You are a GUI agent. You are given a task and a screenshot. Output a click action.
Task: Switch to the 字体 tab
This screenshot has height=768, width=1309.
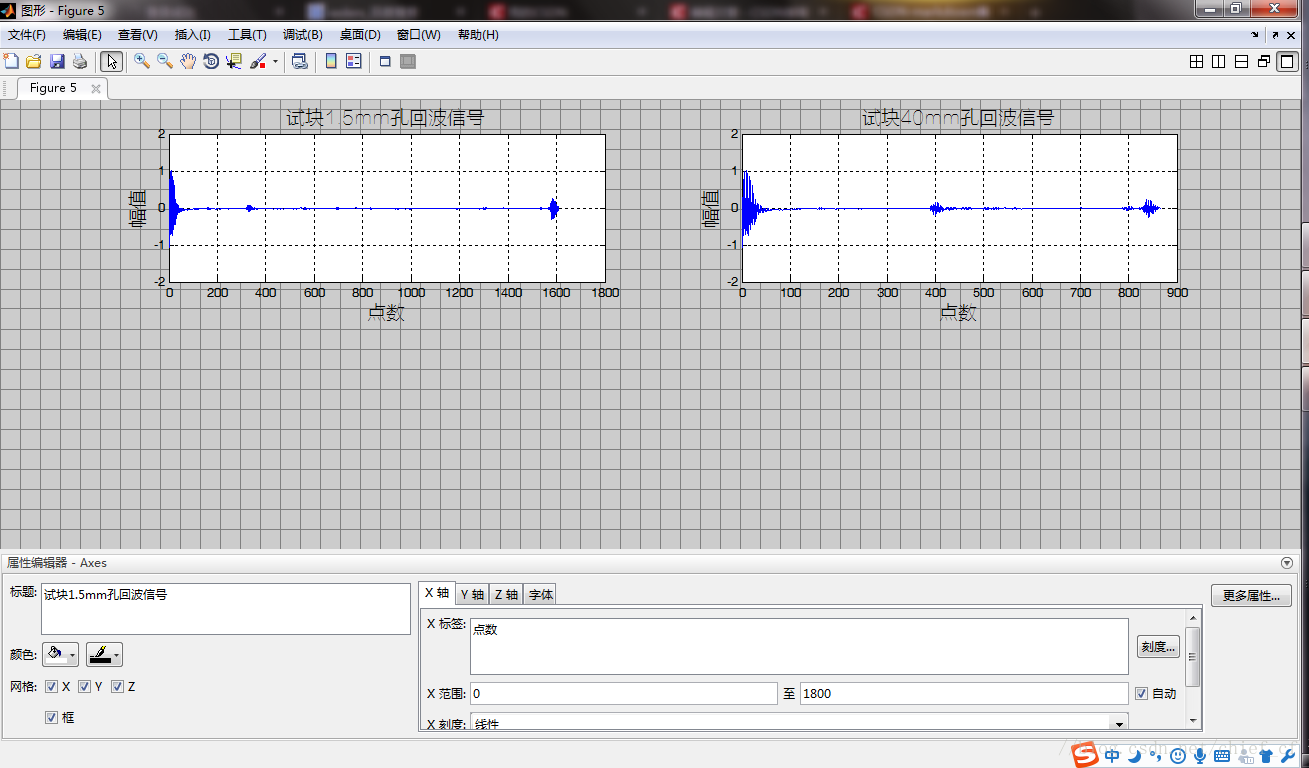(x=540, y=594)
